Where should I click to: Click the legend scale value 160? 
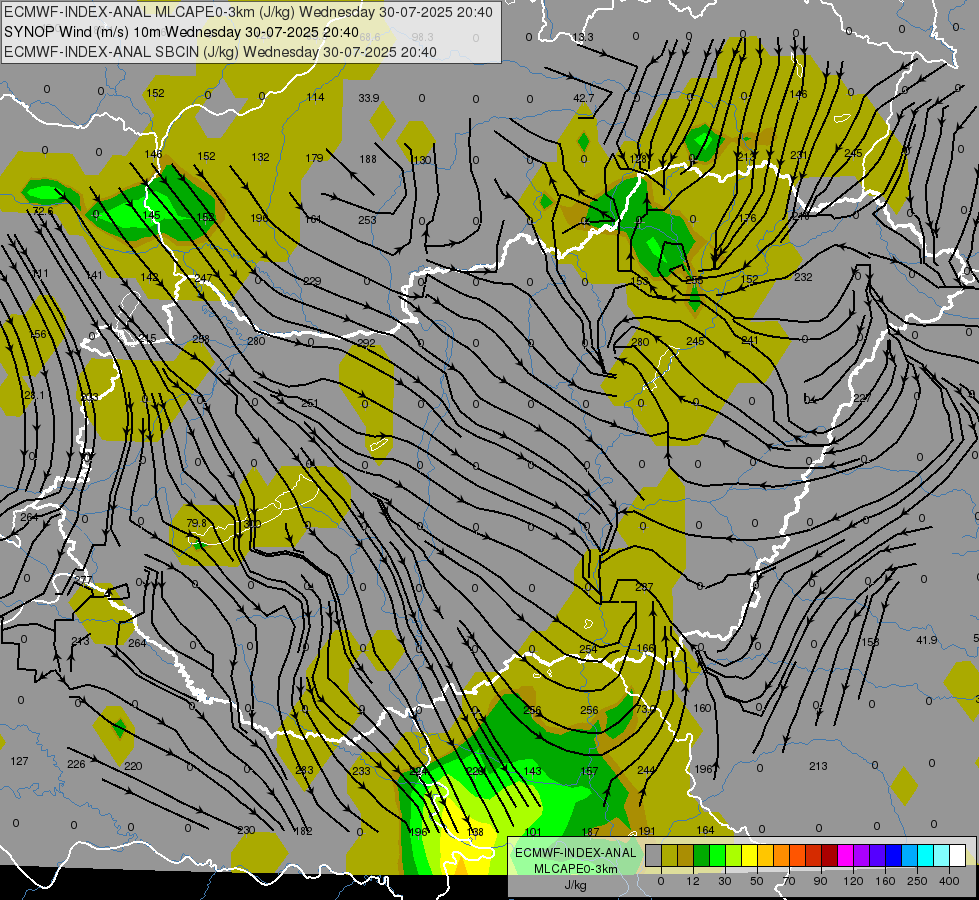[885, 881]
